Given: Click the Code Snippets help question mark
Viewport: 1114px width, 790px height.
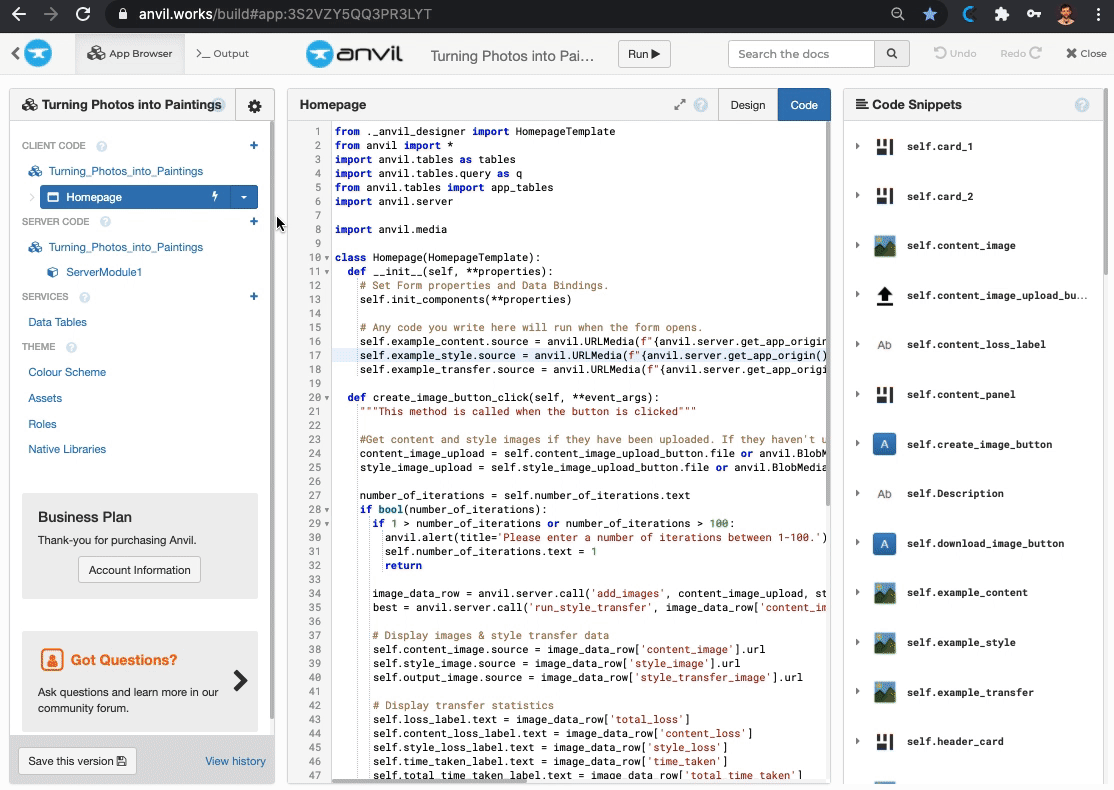Looking at the screenshot, I should [x=1082, y=104].
